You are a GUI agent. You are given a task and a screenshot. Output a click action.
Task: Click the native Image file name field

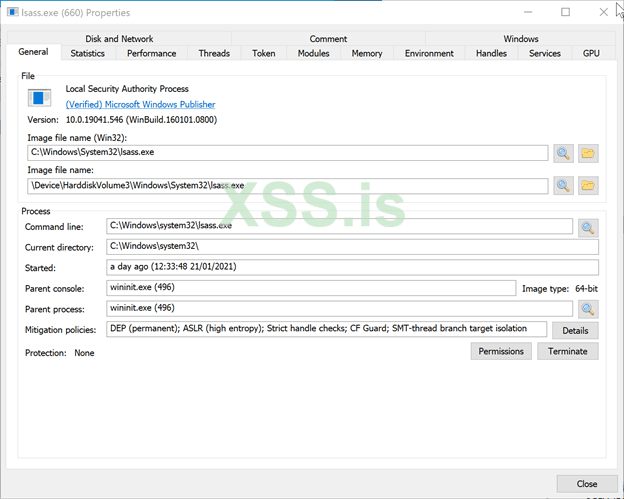click(288, 186)
